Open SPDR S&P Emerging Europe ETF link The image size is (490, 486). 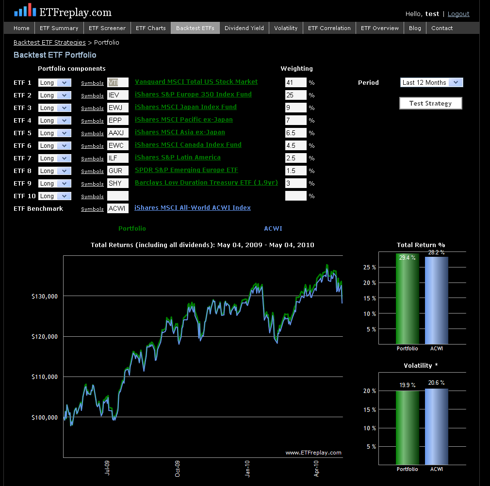point(186,170)
